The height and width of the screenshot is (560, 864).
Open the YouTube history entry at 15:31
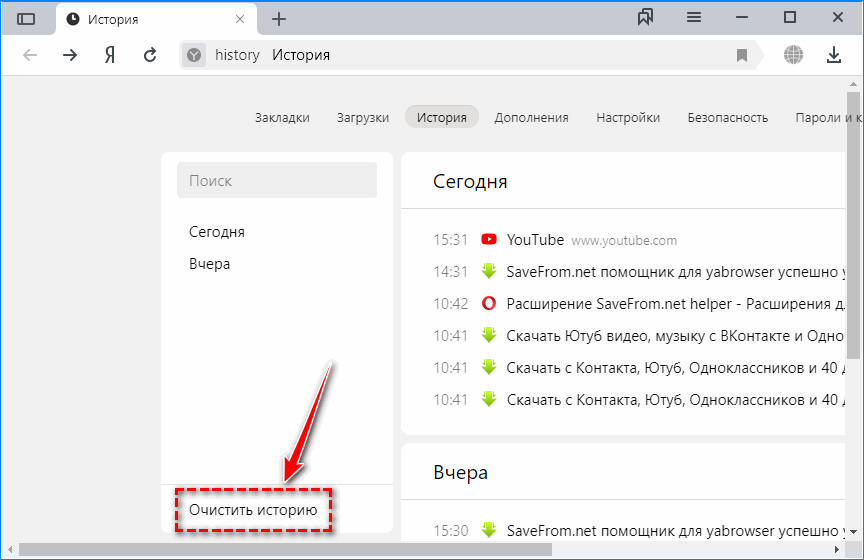click(535, 240)
